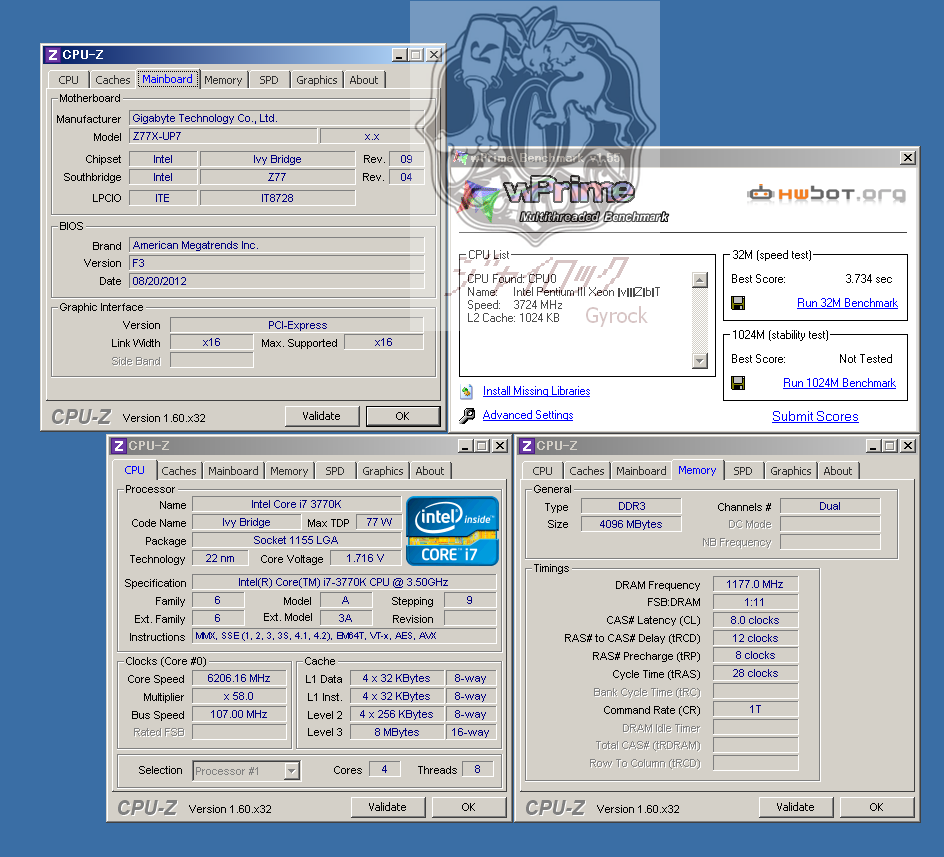Open Caches tab in the CPU window

(x=179, y=471)
